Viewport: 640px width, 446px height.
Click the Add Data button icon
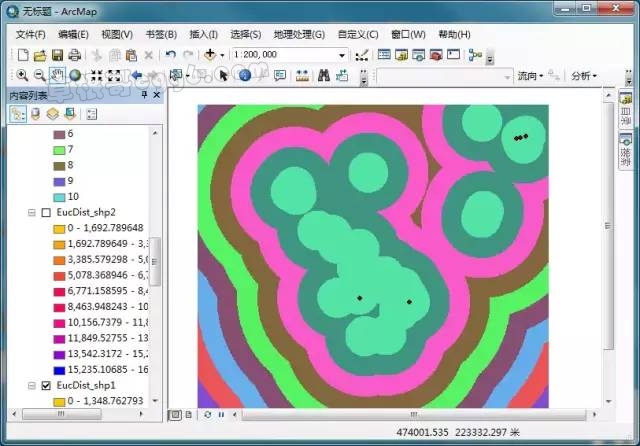211,55
